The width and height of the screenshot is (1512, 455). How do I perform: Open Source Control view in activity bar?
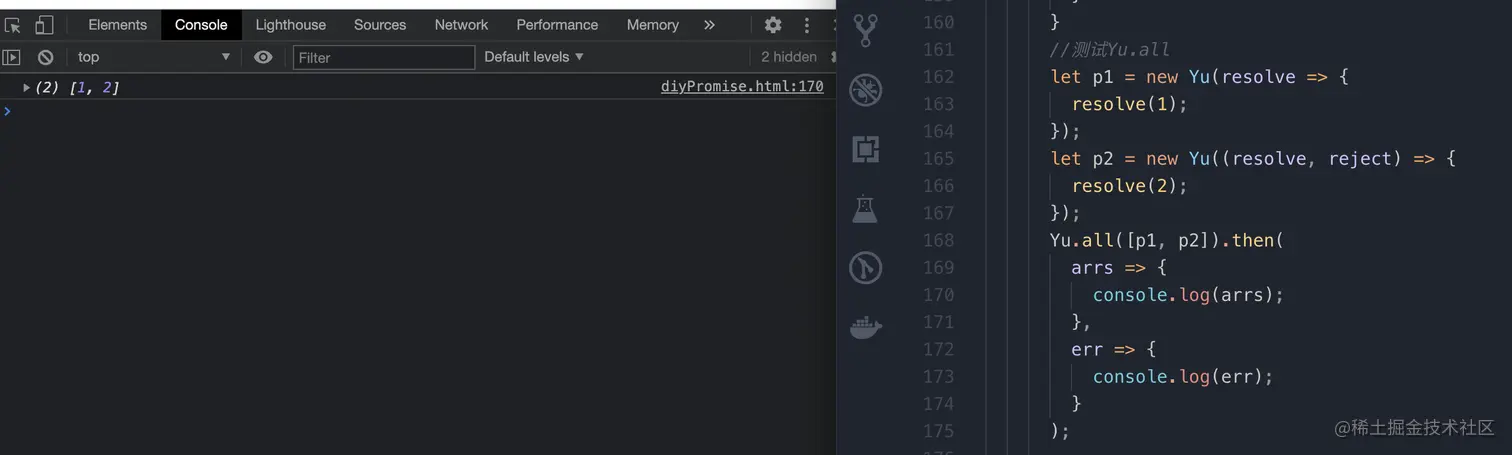pyautogui.click(x=865, y=31)
